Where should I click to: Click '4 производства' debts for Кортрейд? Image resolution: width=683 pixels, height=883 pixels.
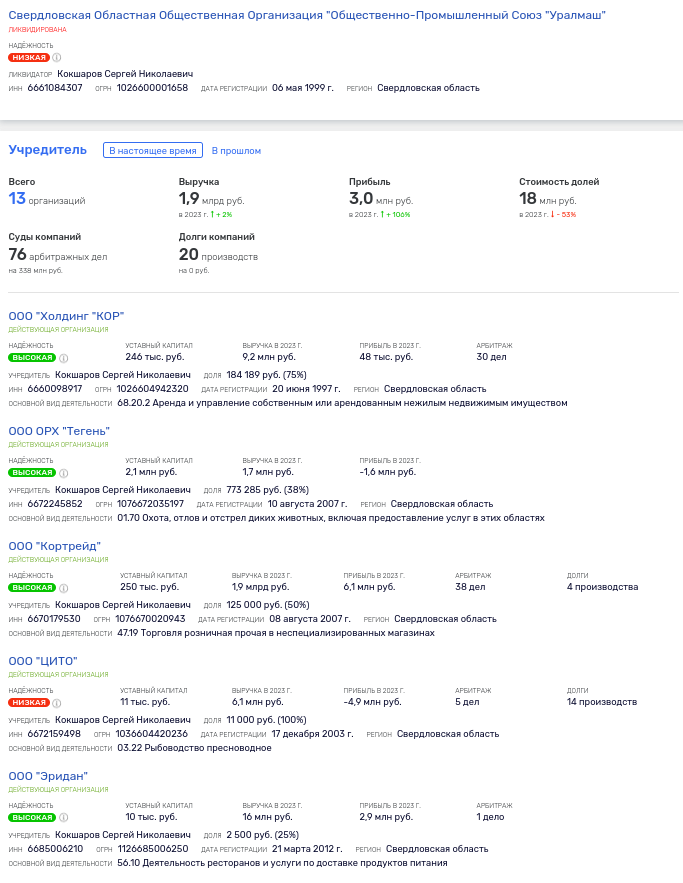pos(602,587)
